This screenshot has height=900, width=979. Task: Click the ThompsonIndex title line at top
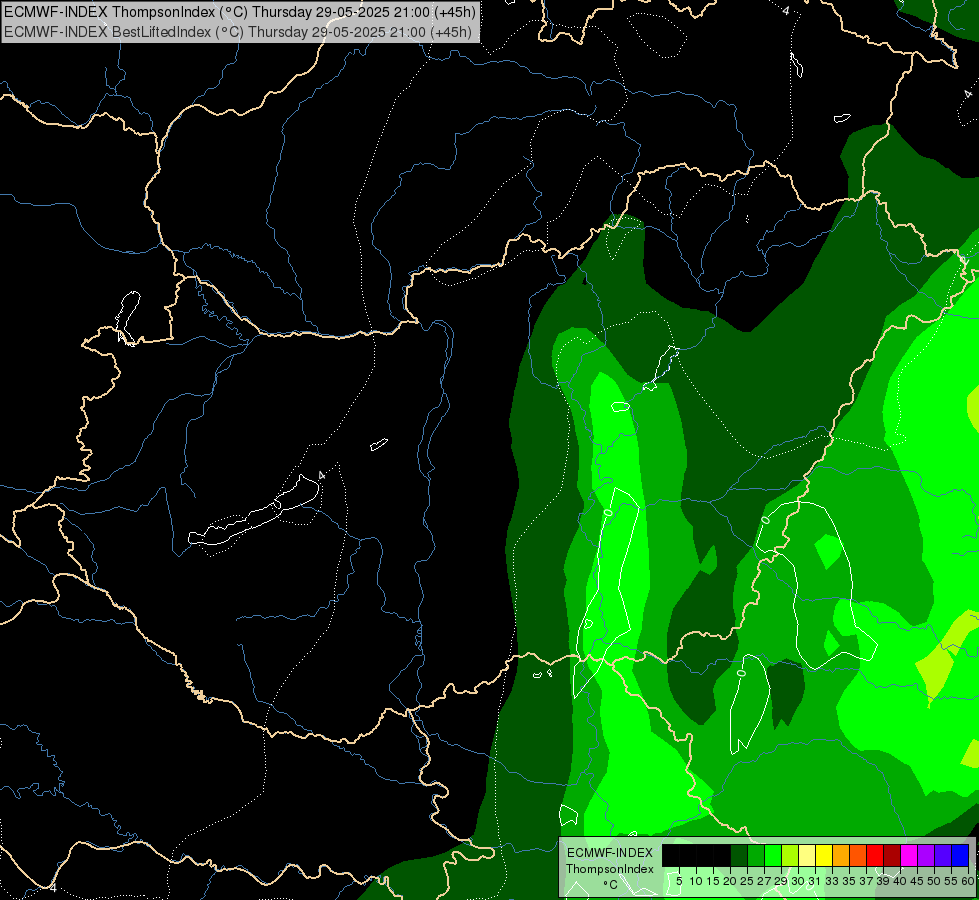coord(240,11)
